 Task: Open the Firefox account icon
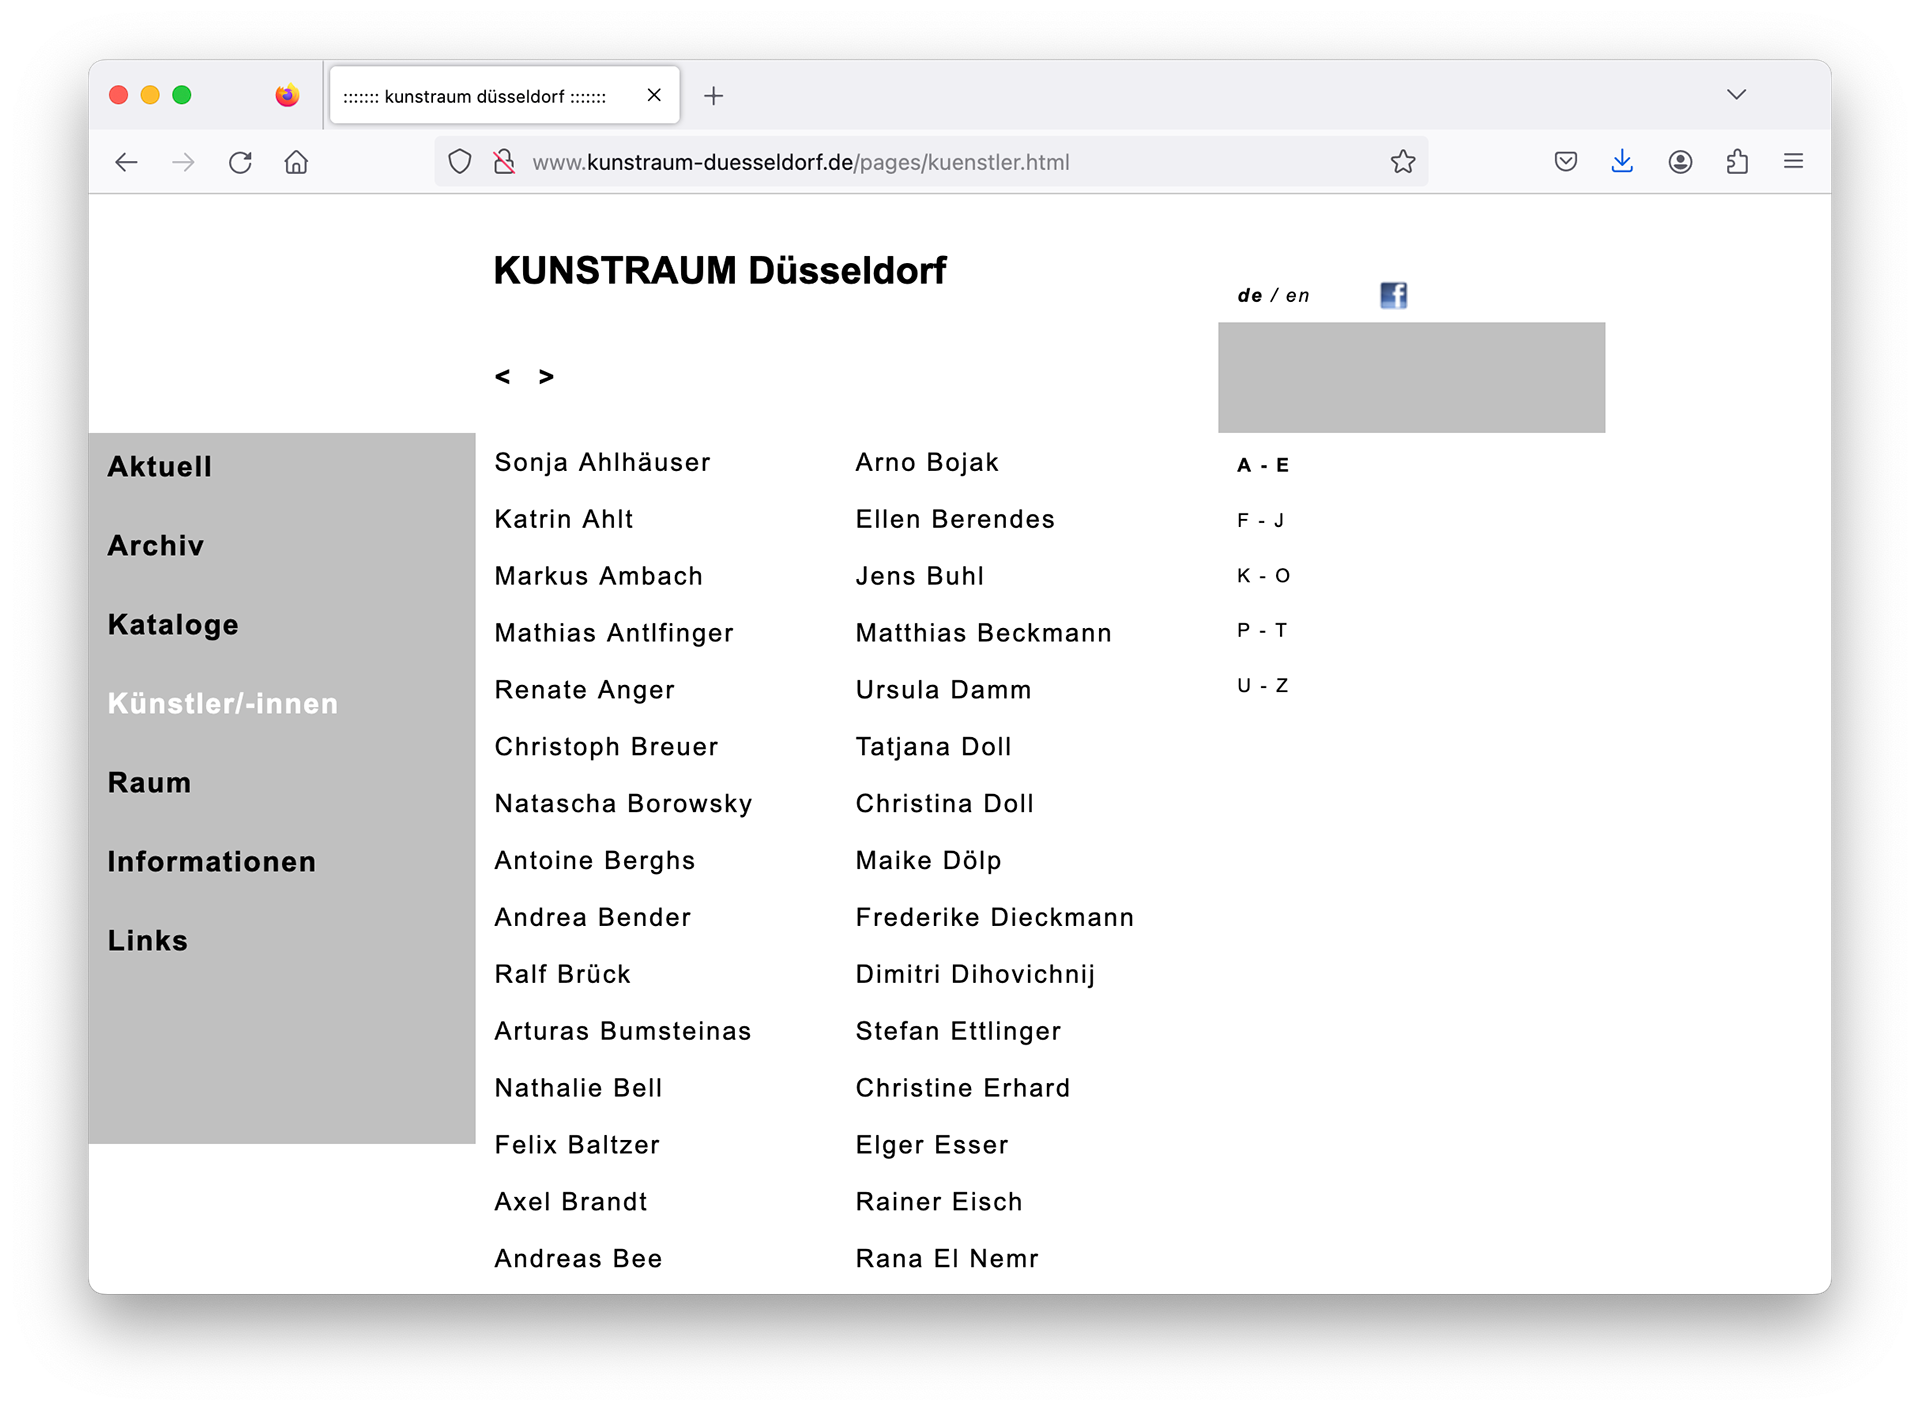point(1680,162)
